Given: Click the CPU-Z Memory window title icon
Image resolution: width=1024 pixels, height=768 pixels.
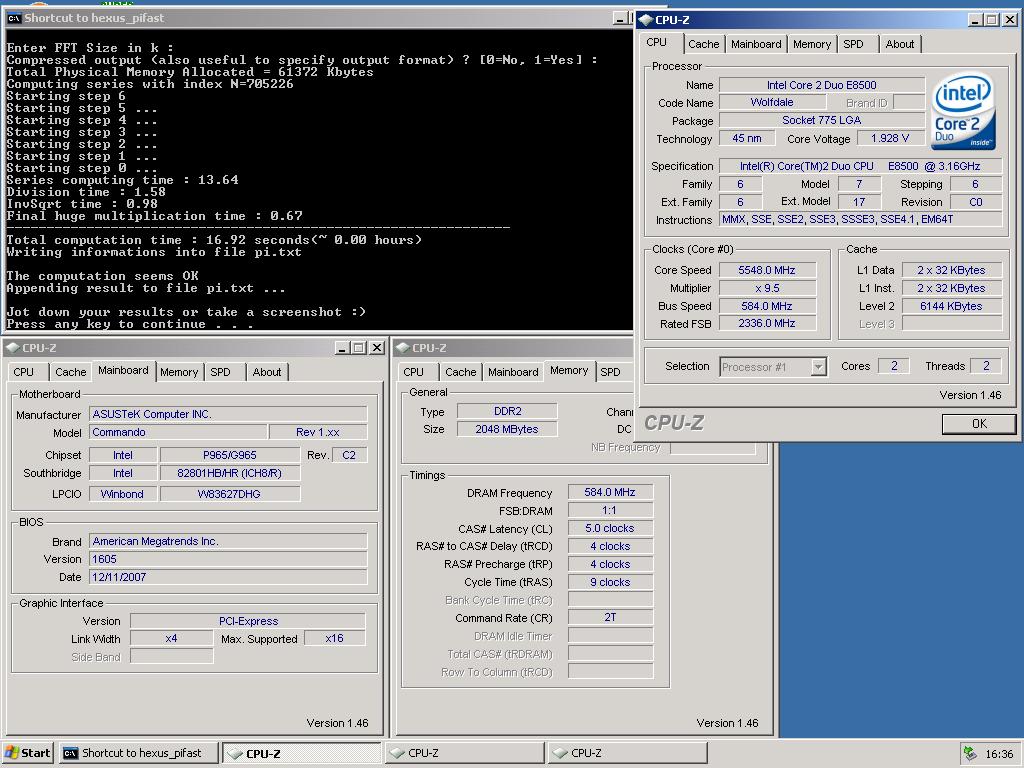Looking at the screenshot, I should click(402, 348).
